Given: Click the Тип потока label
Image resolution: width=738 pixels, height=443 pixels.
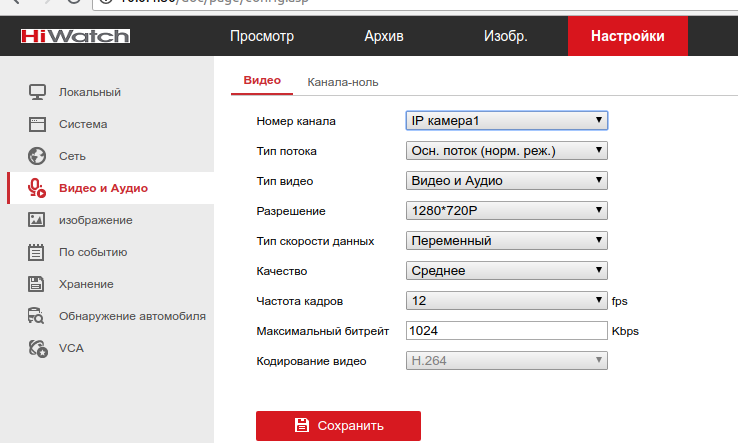Looking at the screenshot, I should click(x=287, y=151).
